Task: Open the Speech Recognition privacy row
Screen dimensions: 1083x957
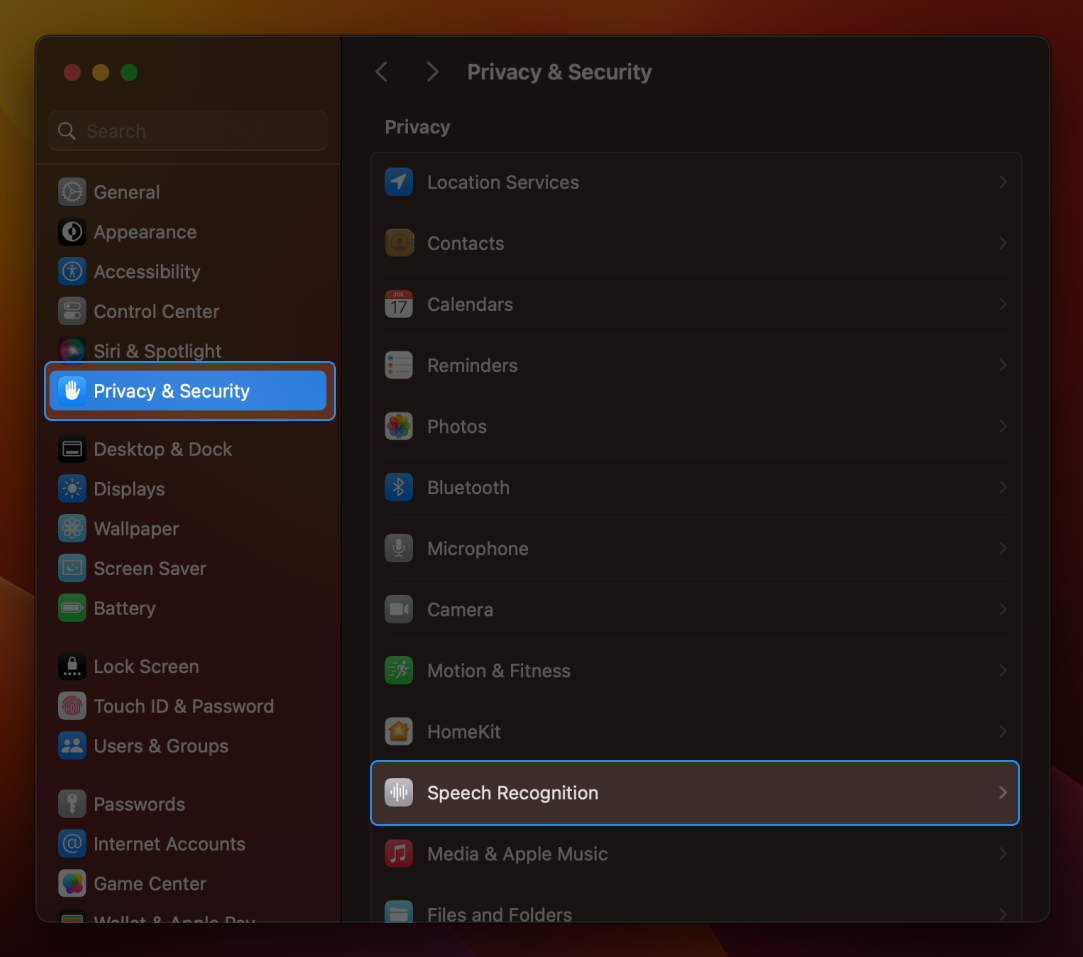Action: point(695,793)
